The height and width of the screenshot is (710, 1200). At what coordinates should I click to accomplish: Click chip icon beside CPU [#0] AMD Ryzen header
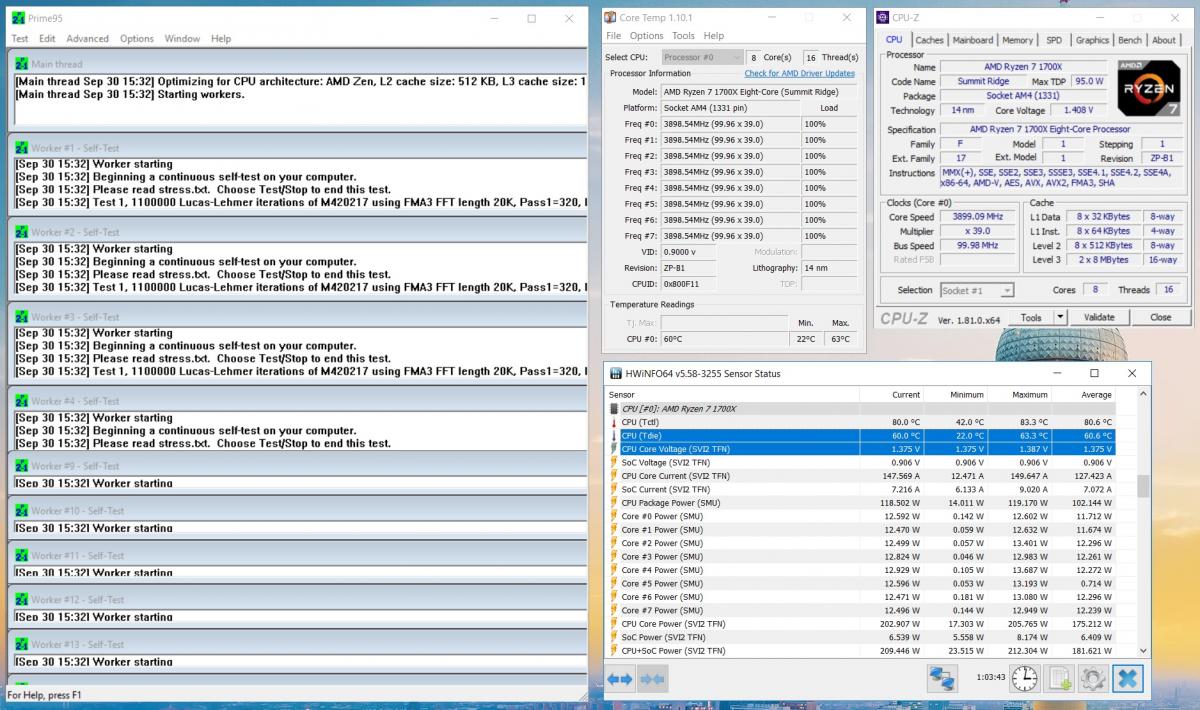tap(614, 409)
